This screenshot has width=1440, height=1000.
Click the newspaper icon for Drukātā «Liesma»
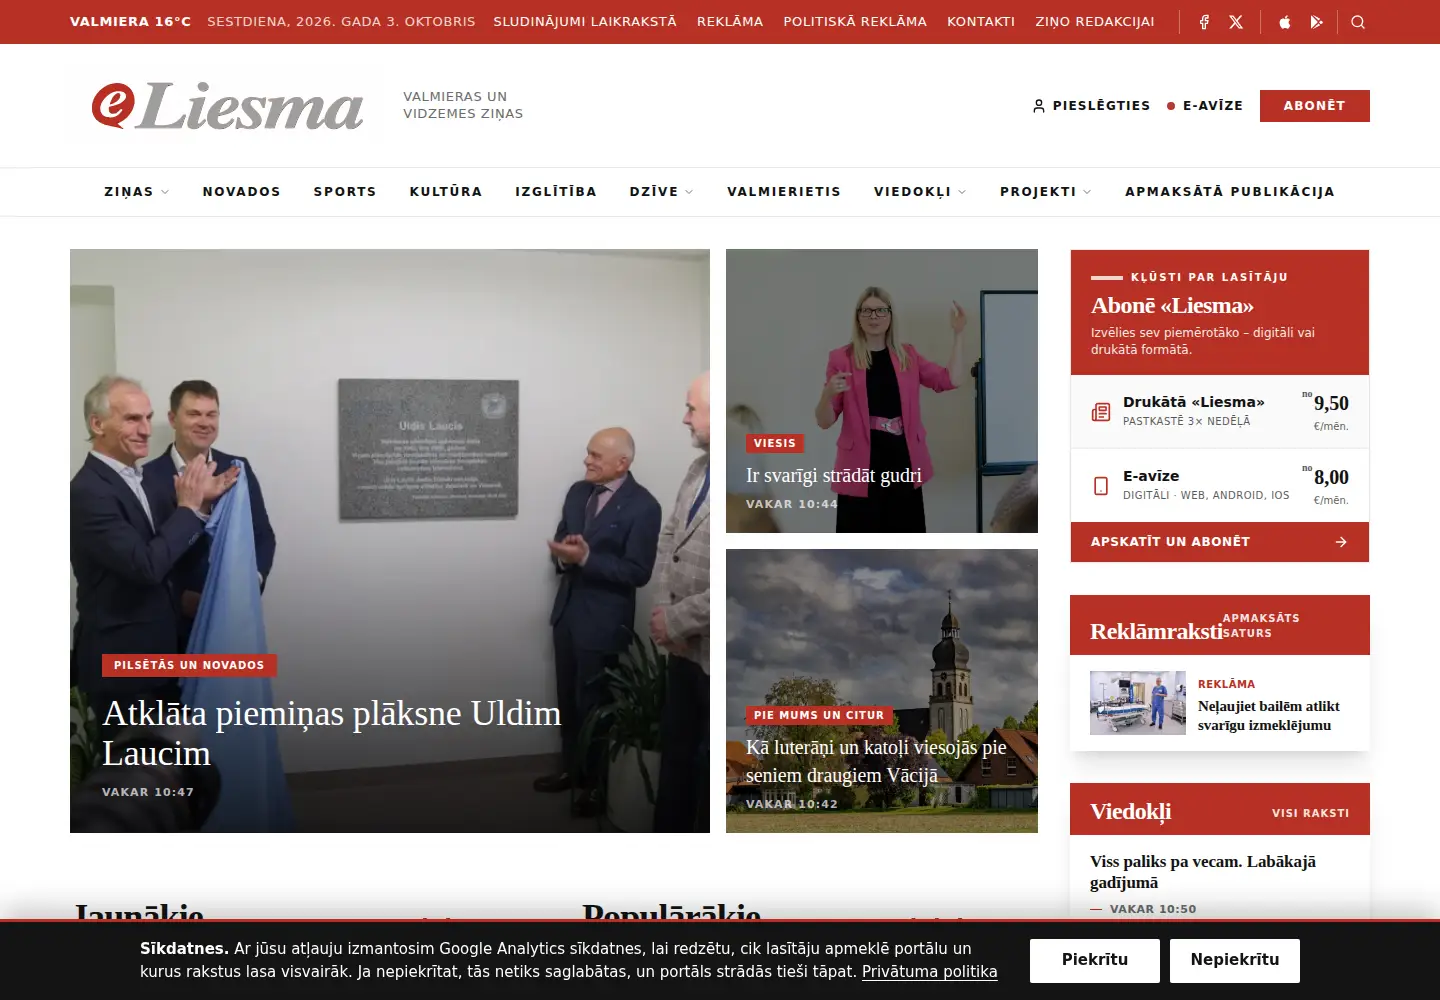pyautogui.click(x=1101, y=412)
